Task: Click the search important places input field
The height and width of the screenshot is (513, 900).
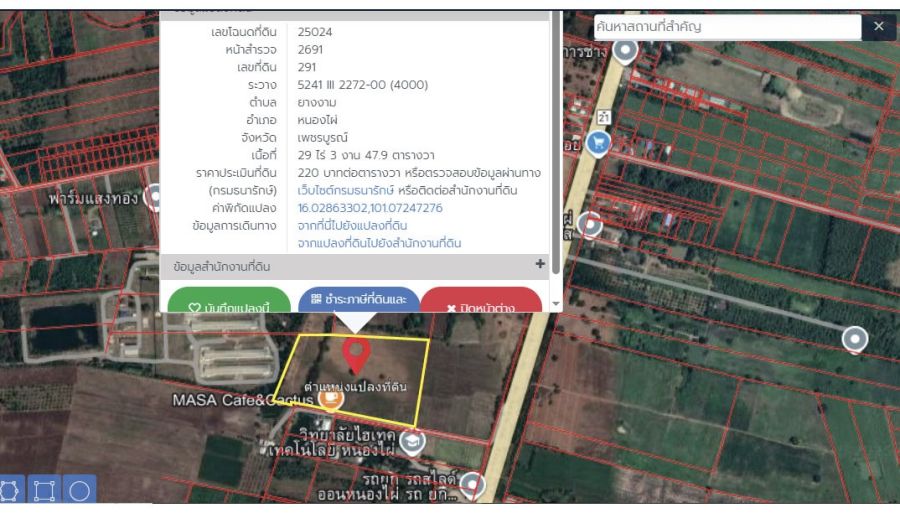Action: click(x=726, y=27)
